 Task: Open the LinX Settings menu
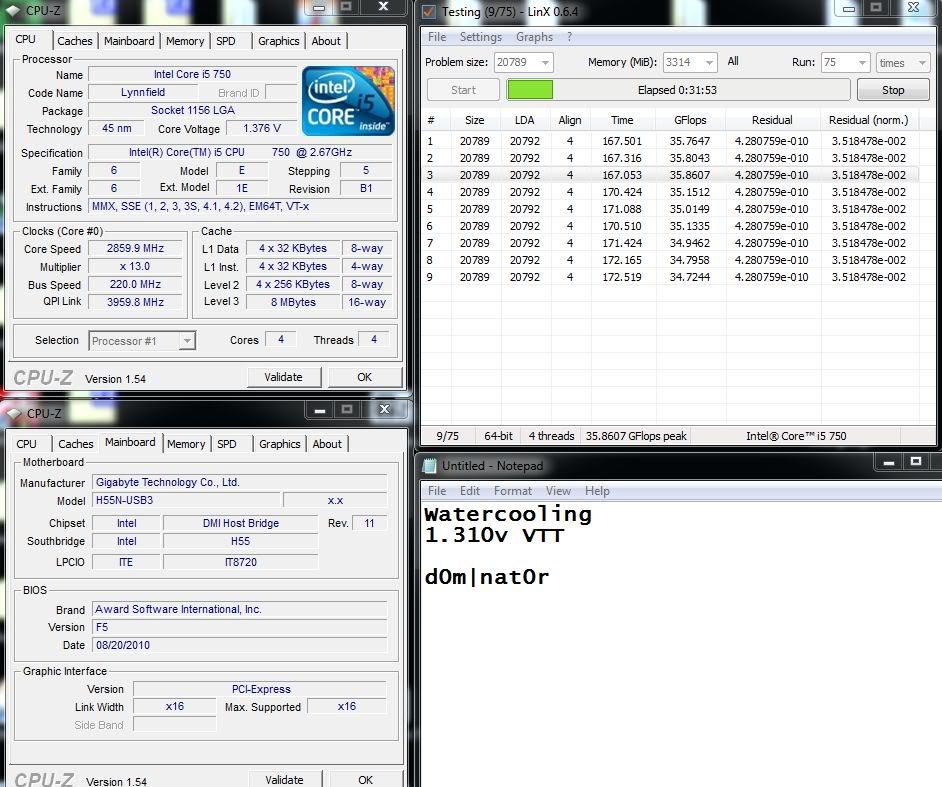click(481, 37)
